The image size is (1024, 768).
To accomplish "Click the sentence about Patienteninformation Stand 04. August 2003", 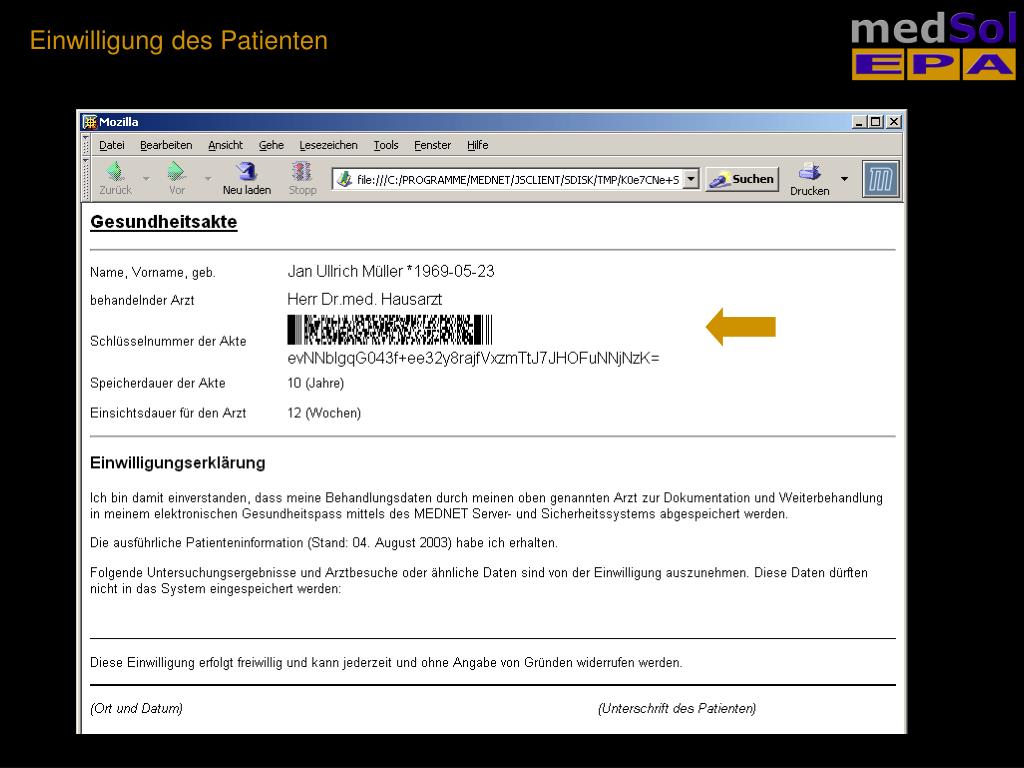I will (x=324, y=543).
